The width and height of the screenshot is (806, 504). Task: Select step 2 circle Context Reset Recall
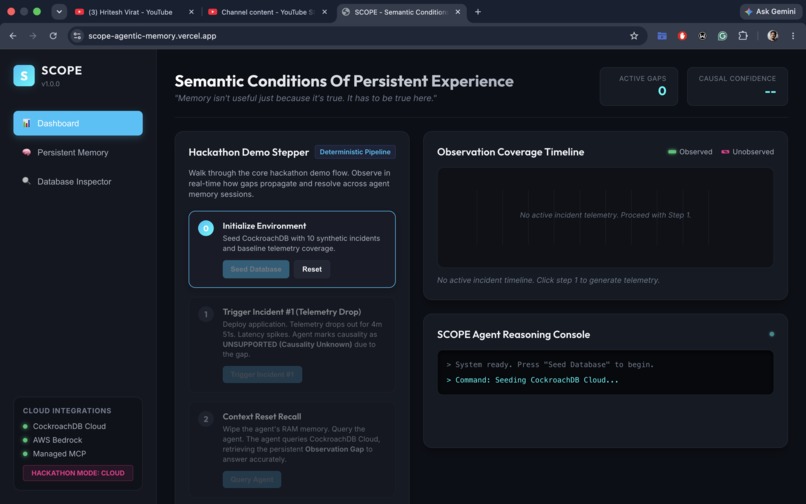[206, 419]
